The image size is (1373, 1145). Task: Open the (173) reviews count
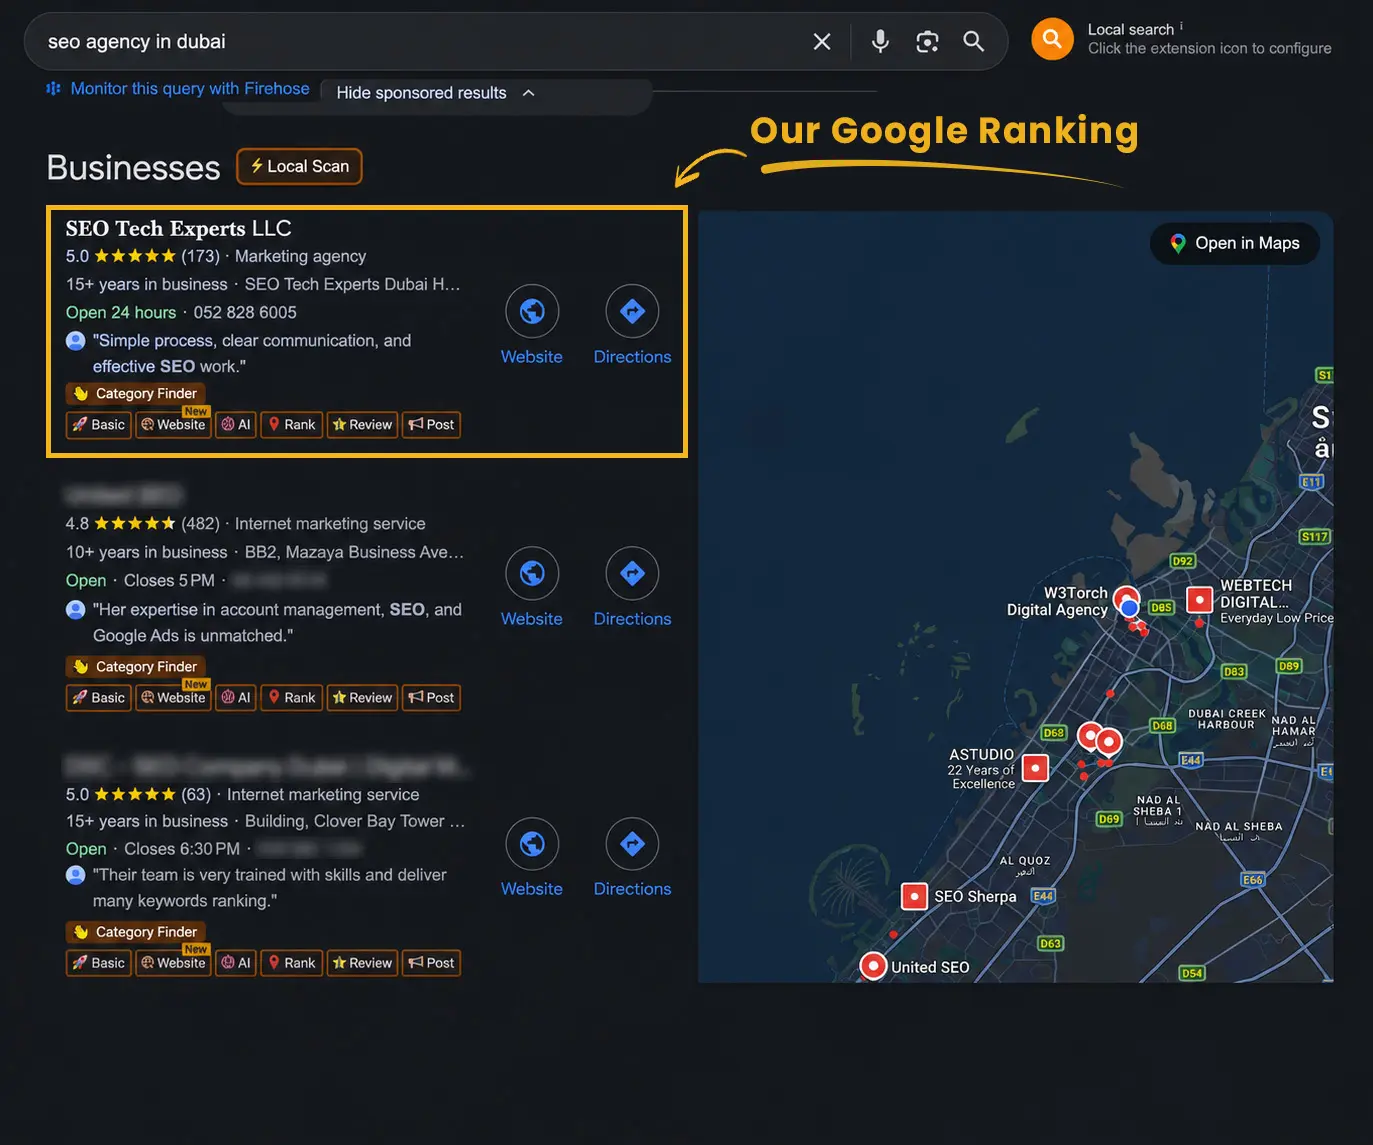point(200,256)
